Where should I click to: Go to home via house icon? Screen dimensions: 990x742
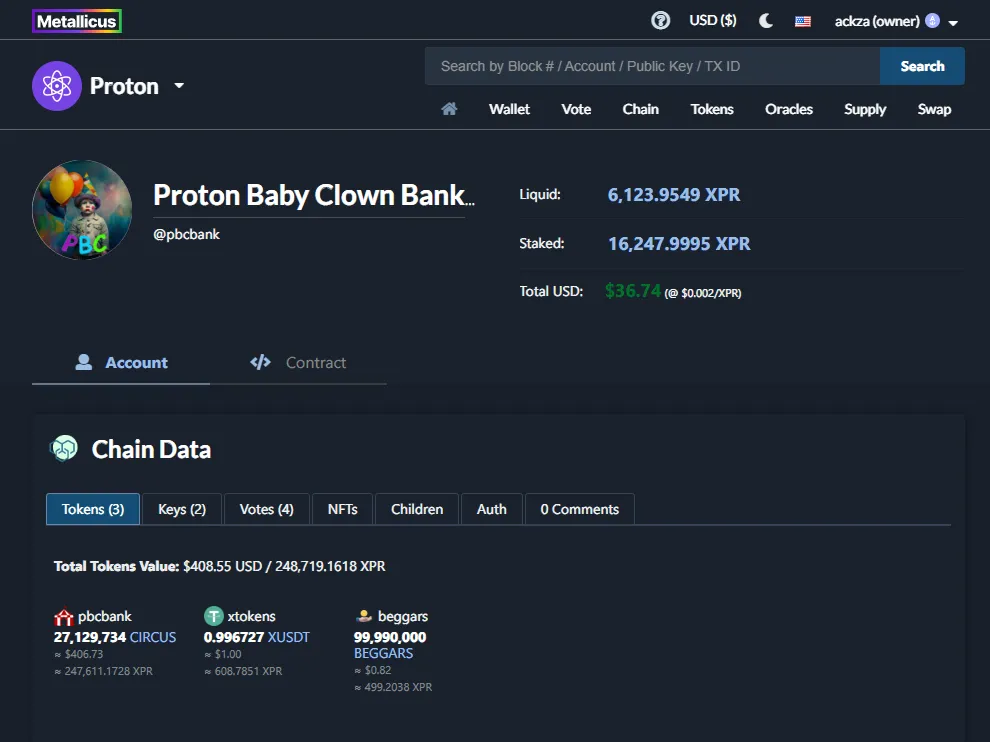coord(449,109)
